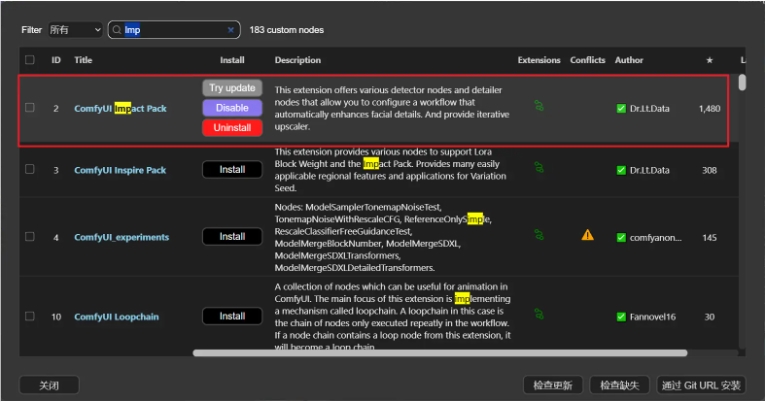Image resolution: width=765 pixels, height=402 pixels.
Task: Click author Dr.Lt.Data in Impact Pack row
Action: (649, 109)
